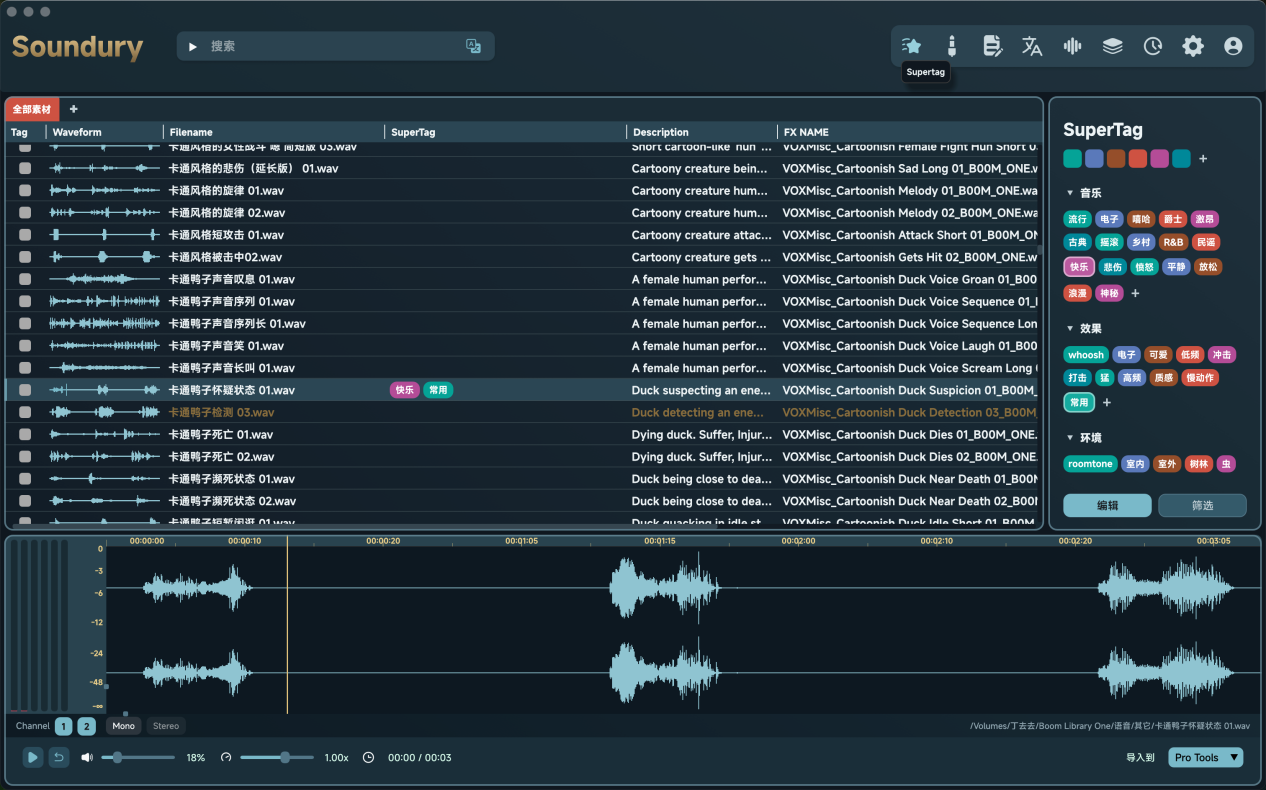Select the whoosh tag

(1086, 355)
